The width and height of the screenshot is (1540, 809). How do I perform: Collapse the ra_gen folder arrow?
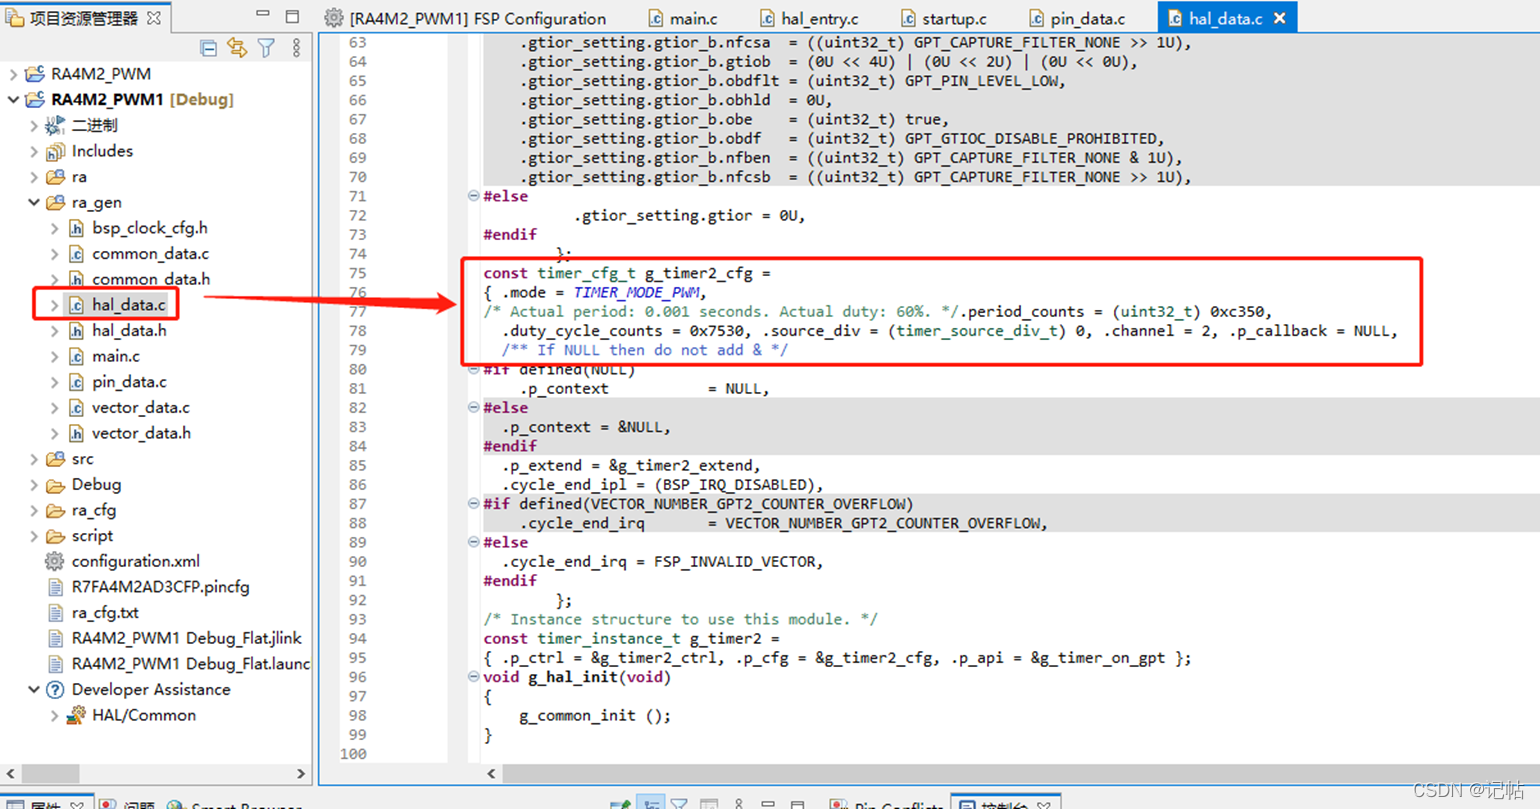pos(34,202)
